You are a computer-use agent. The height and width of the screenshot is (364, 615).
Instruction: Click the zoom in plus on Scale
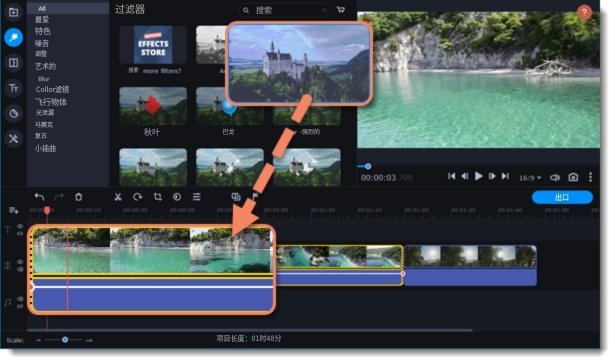(89, 340)
